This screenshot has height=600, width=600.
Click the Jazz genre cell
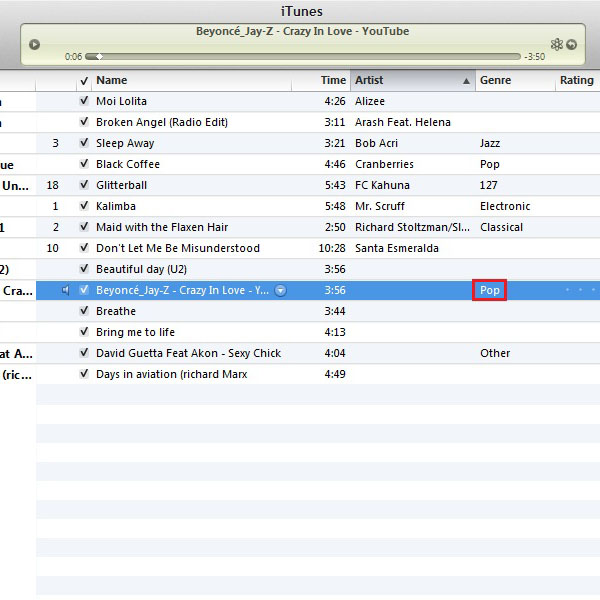pyautogui.click(x=490, y=143)
